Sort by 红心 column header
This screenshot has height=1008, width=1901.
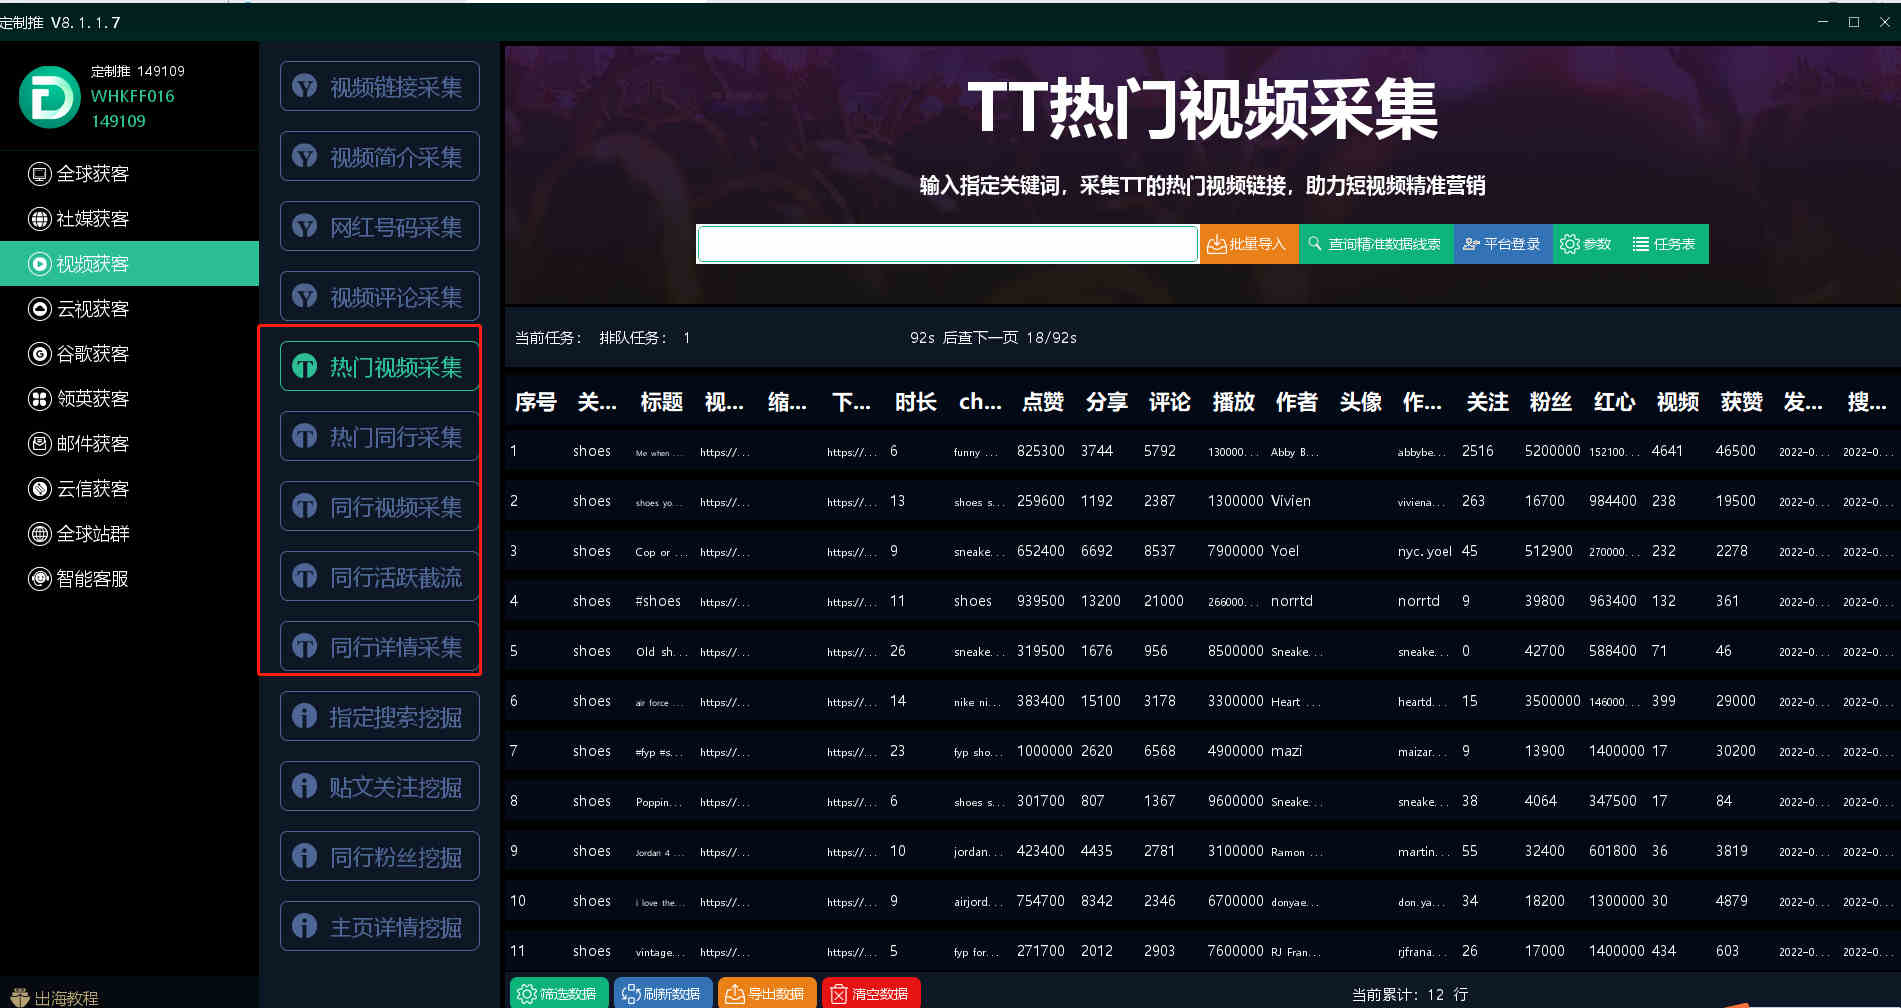point(1615,402)
